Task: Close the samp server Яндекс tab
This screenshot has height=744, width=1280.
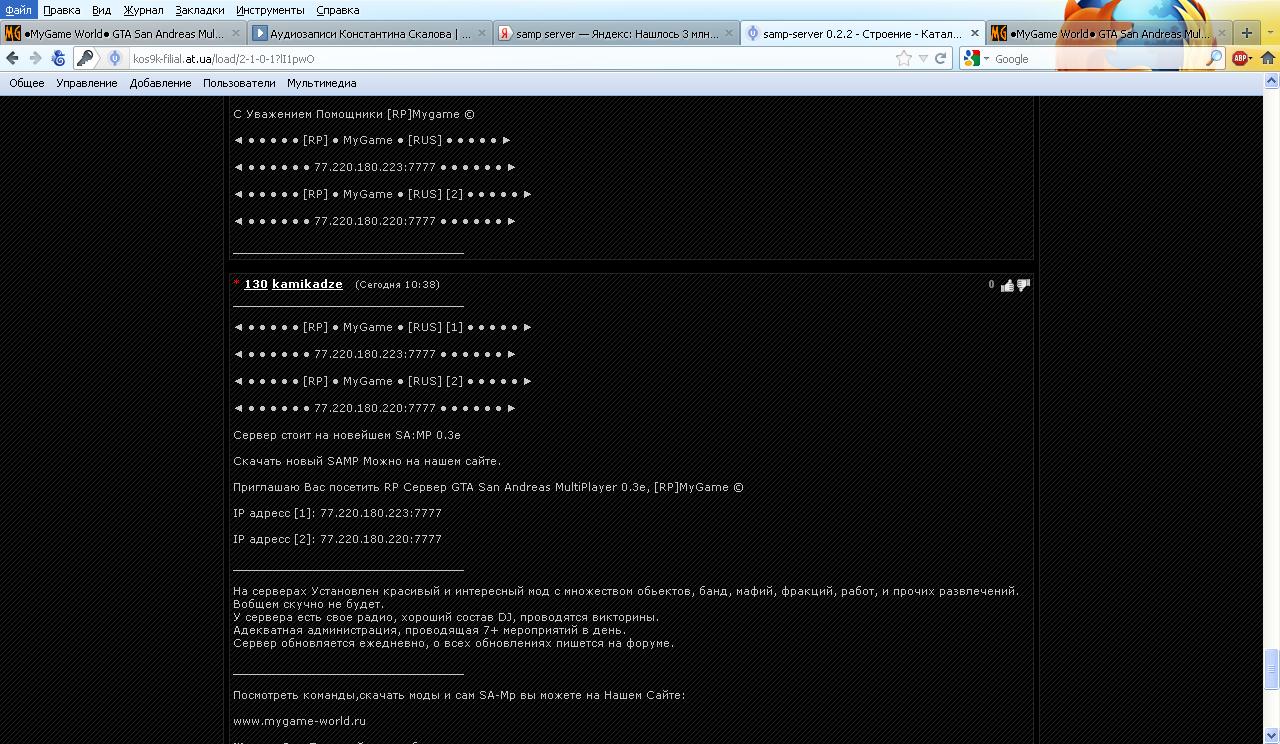Action: [729, 33]
